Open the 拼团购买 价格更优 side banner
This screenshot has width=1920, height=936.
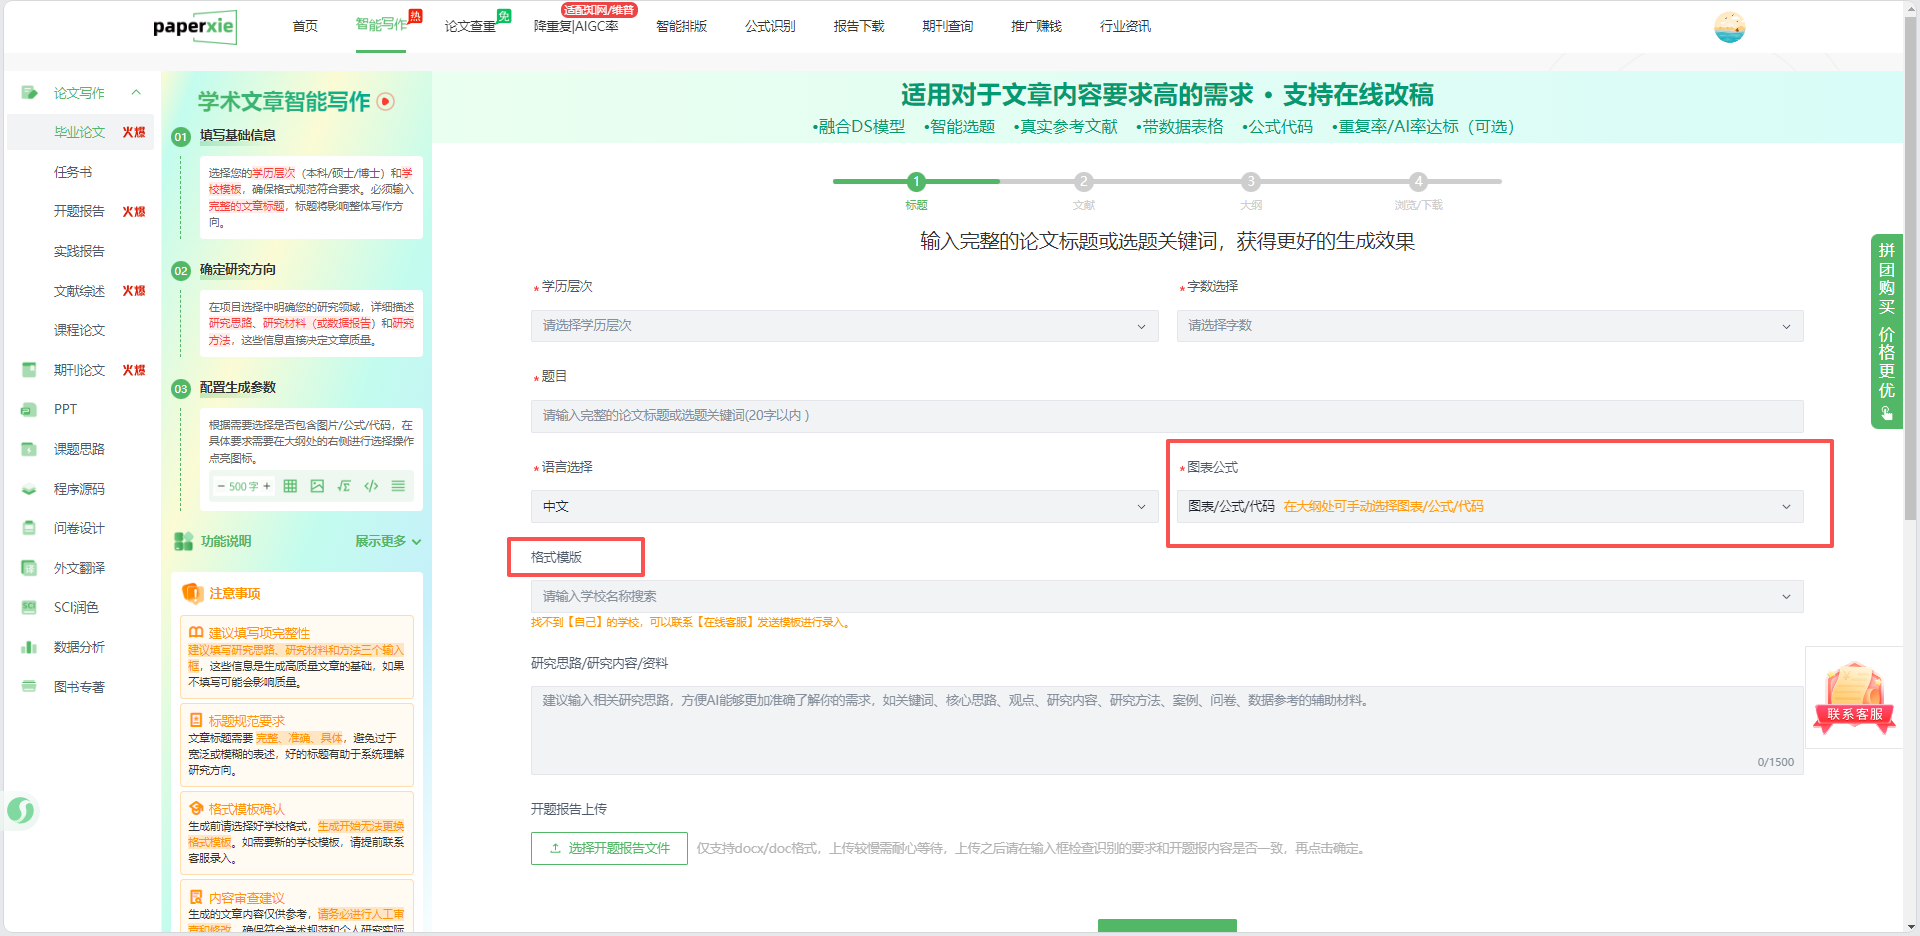[1886, 330]
